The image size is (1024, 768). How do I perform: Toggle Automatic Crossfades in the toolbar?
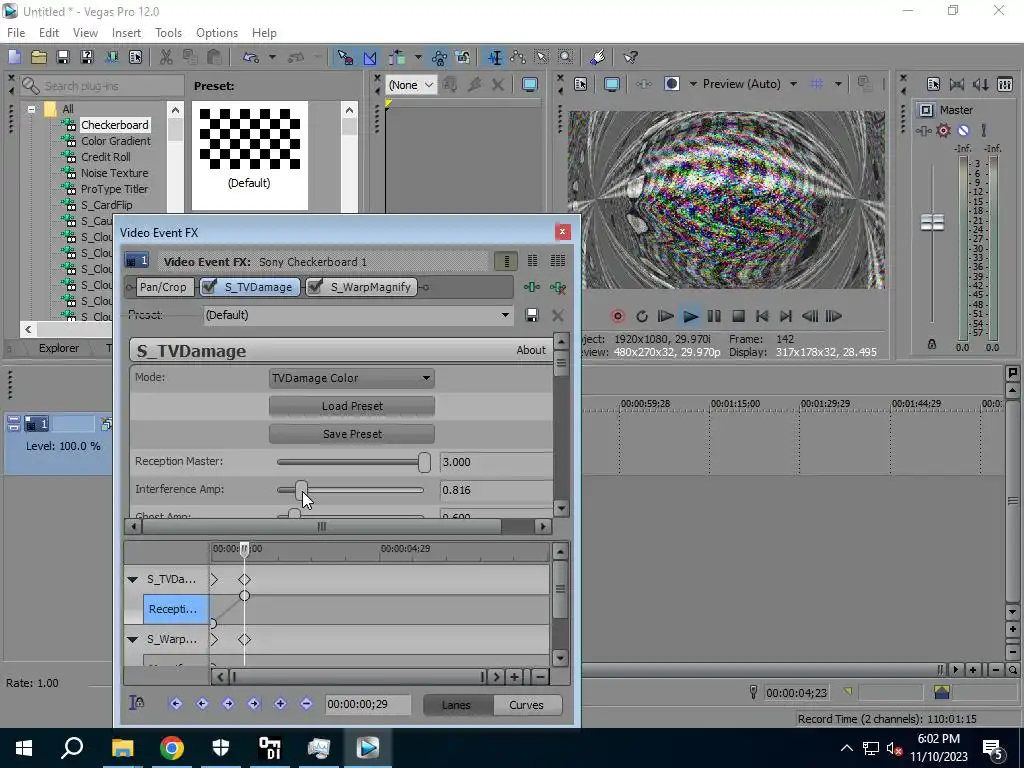point(370,57)
